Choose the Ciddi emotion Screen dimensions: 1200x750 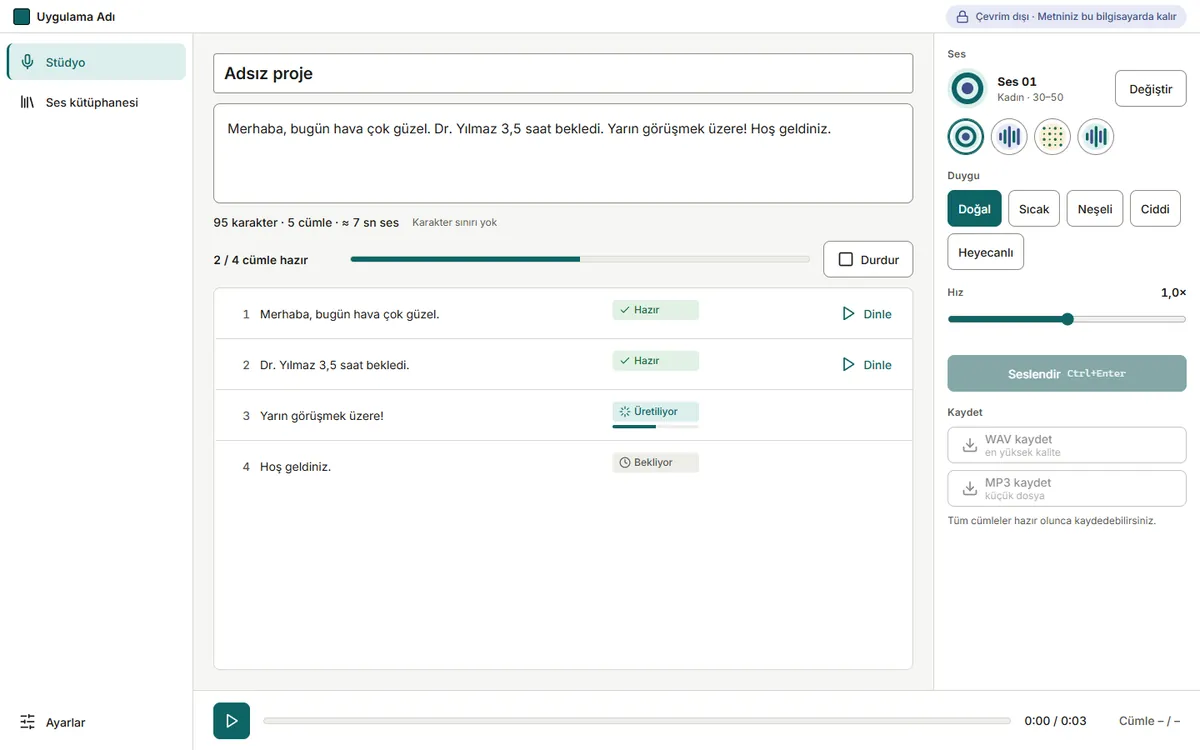pos(1155,209)
